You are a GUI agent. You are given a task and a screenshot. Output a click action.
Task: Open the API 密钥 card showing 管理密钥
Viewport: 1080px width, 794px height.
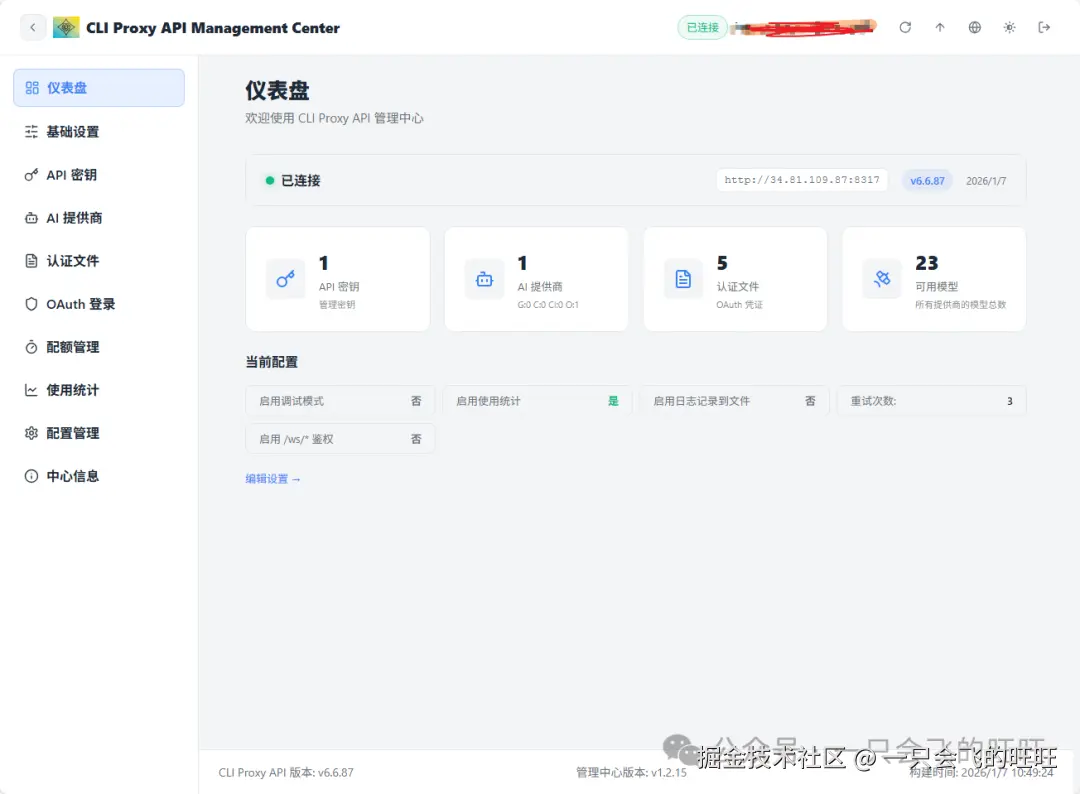click(x=338, y=279)
